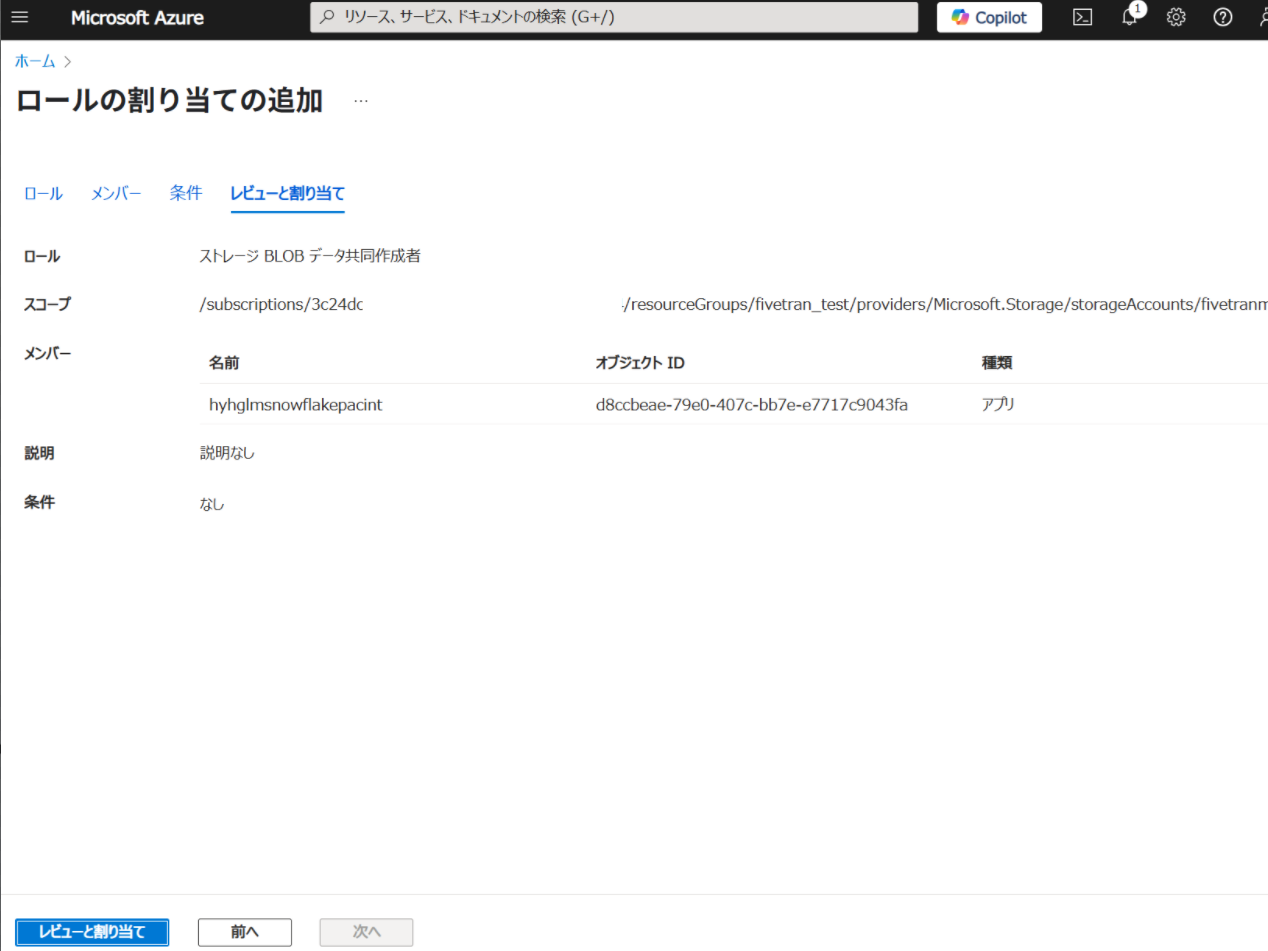1268x951 pixels.
Task: Select member name hyhglmsnowflakepacint
Action: point(296,405)
